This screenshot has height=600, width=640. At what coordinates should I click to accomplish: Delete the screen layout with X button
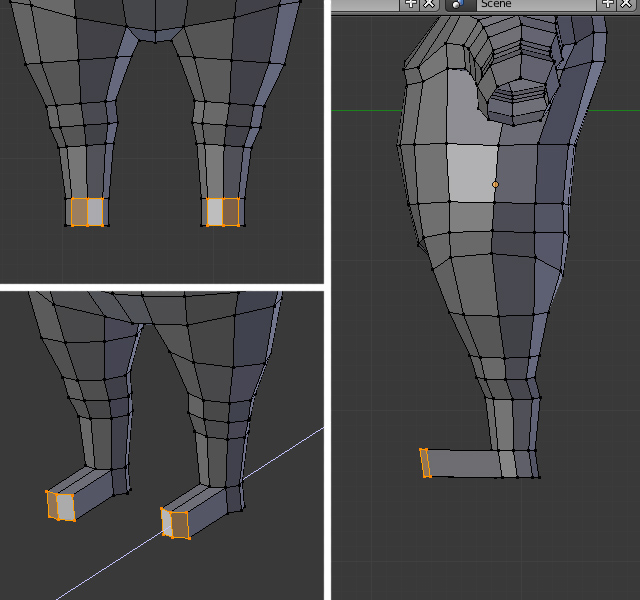(429, 4)
